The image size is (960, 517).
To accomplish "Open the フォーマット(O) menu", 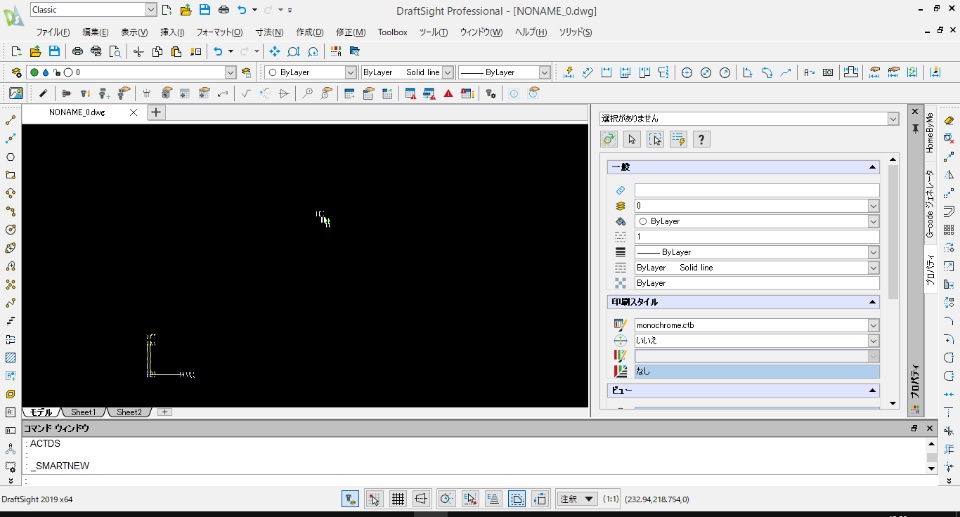I will [x=218, y=32].
